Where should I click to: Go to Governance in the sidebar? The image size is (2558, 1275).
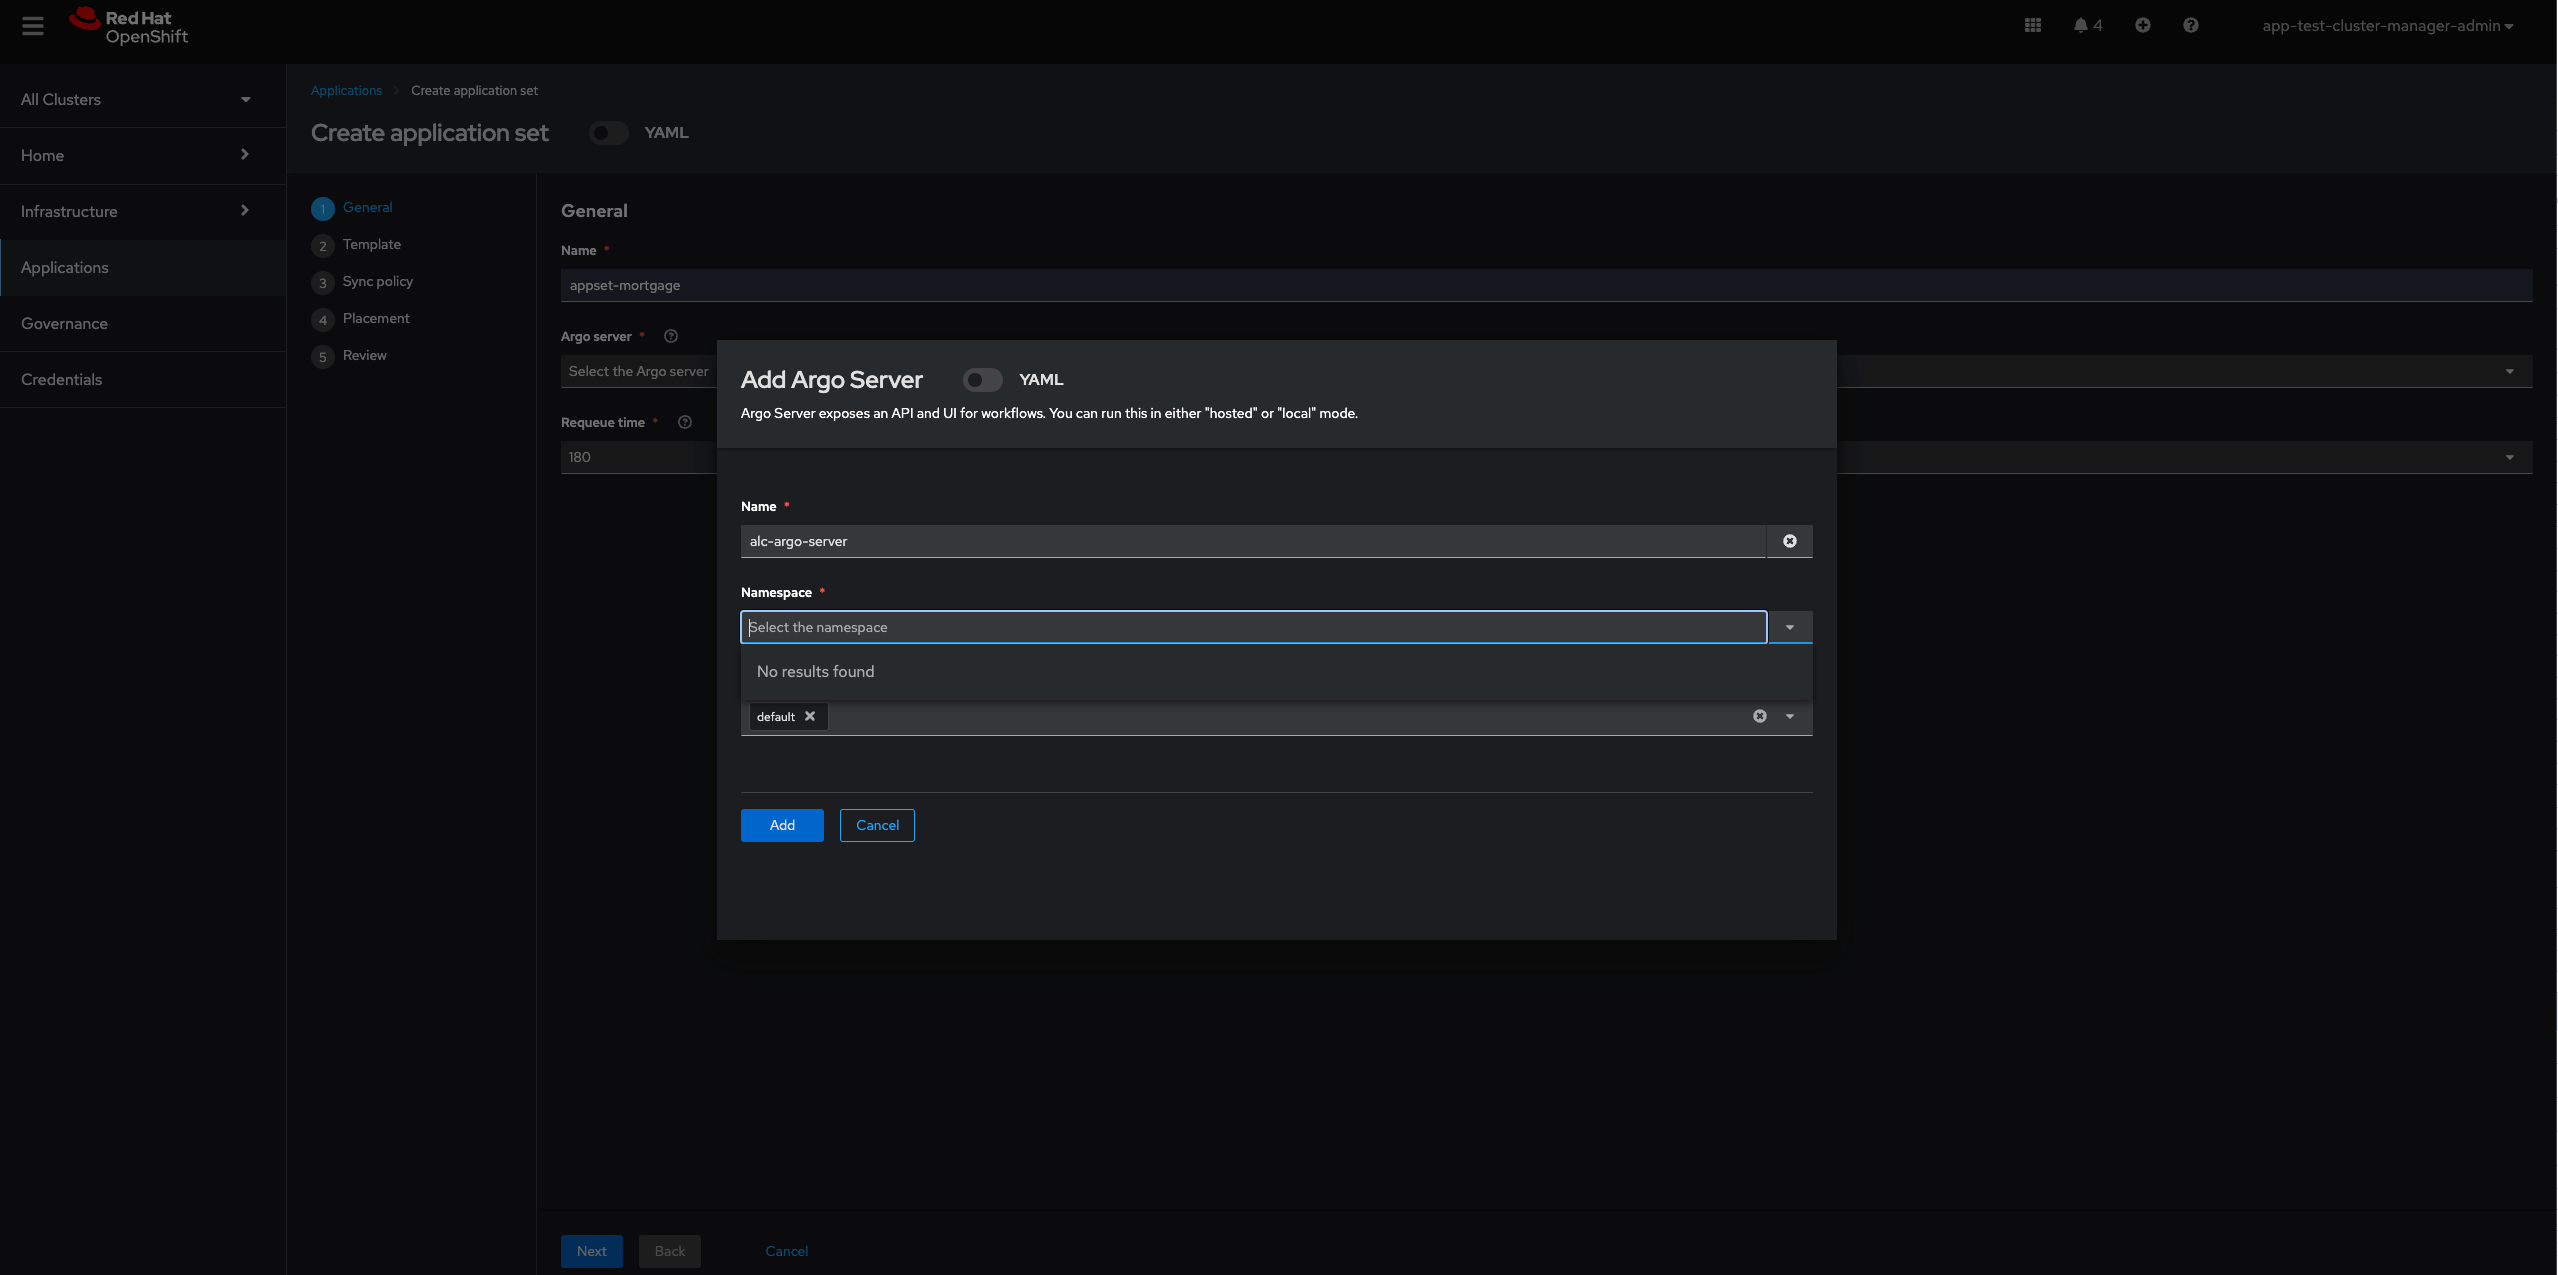pyautogui.click(x=64, y=323)
